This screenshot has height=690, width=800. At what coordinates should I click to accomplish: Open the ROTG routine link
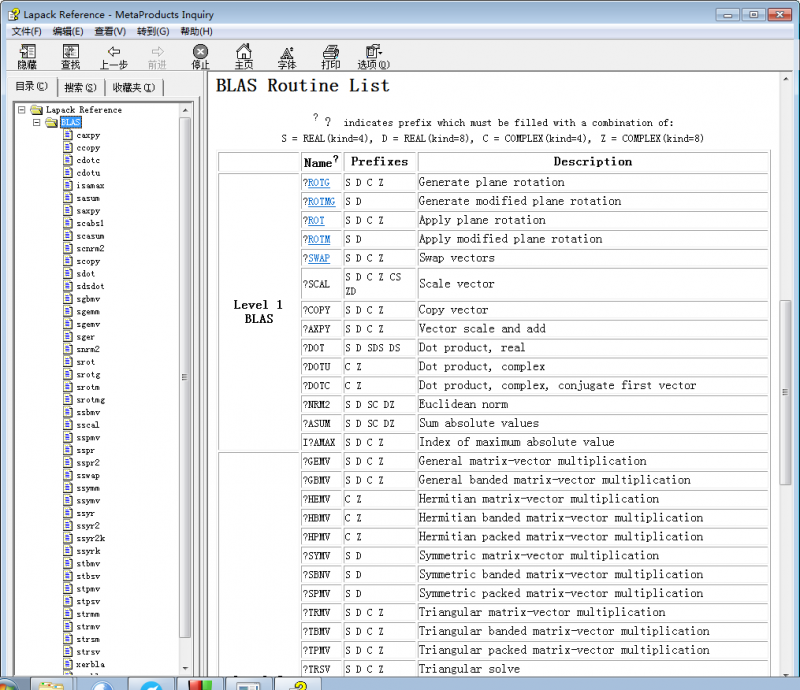pos(318,183)
